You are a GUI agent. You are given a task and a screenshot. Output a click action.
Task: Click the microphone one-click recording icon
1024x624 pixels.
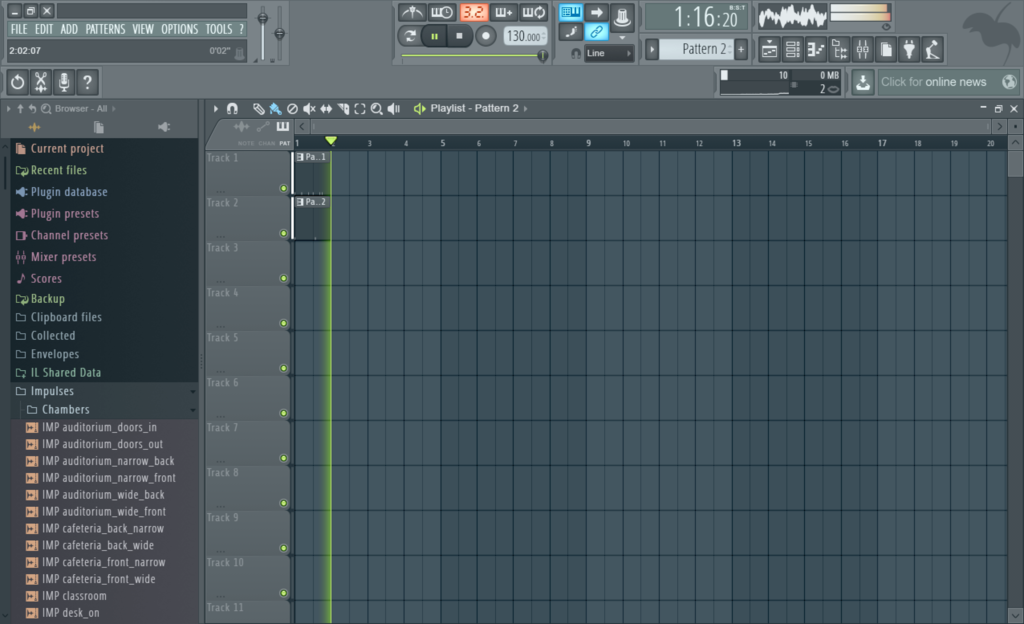click(64, 82)
